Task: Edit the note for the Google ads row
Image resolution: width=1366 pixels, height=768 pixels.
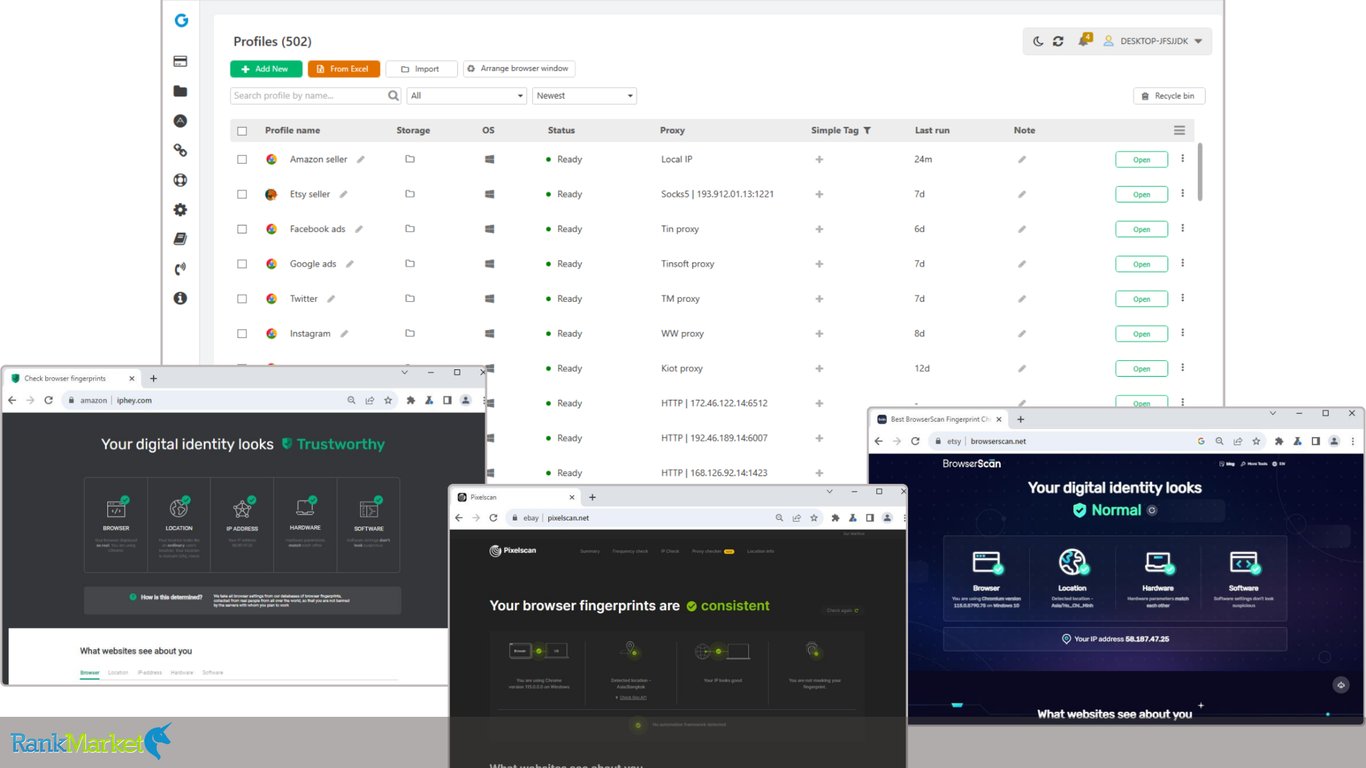Action: coord(1022,264)
